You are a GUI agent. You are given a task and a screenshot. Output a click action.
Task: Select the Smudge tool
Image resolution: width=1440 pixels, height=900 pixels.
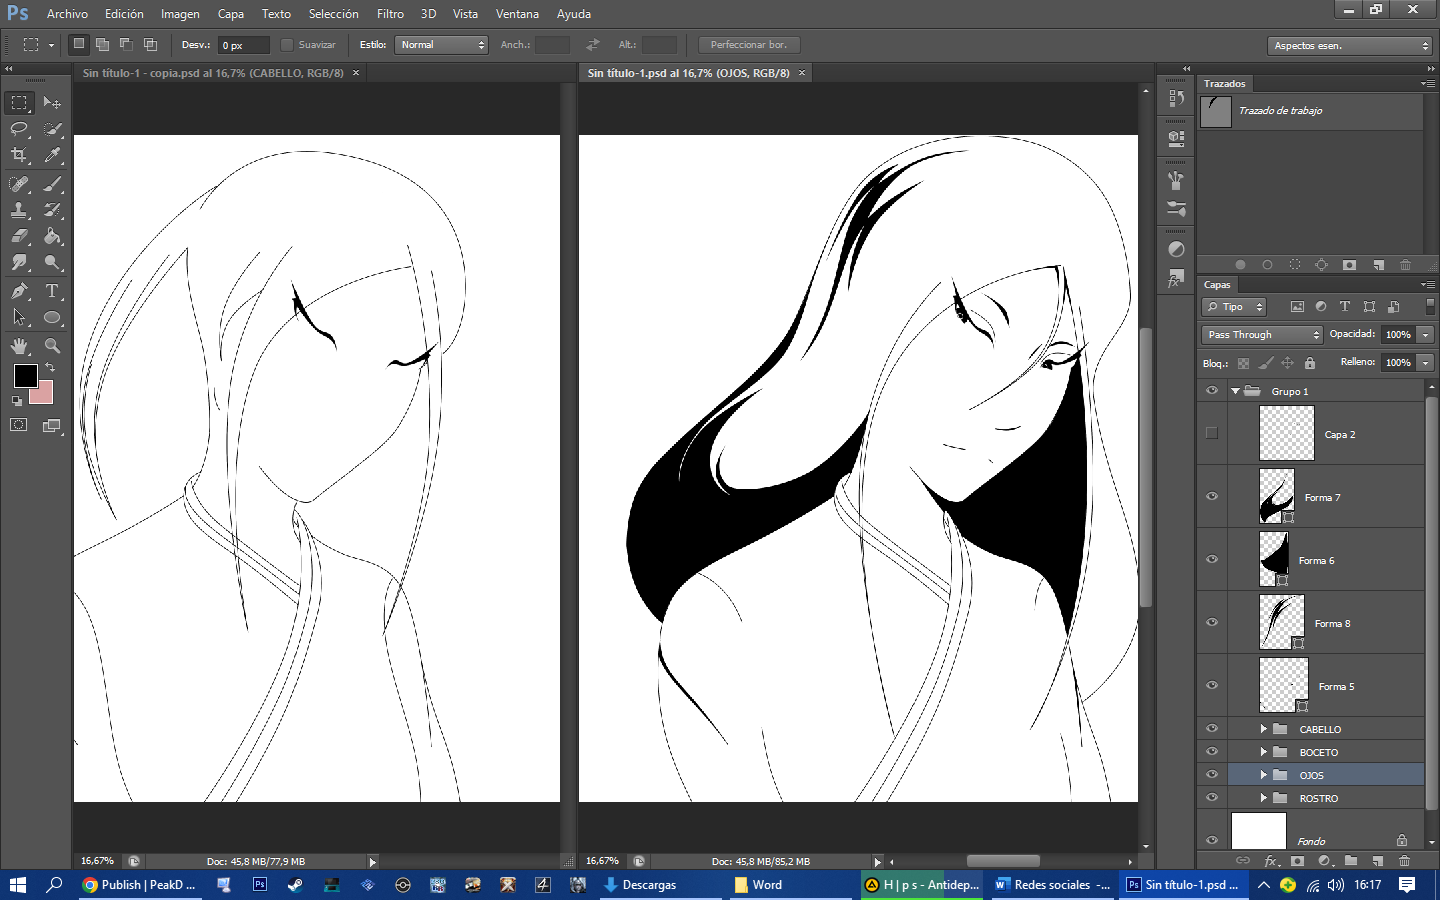19,262
